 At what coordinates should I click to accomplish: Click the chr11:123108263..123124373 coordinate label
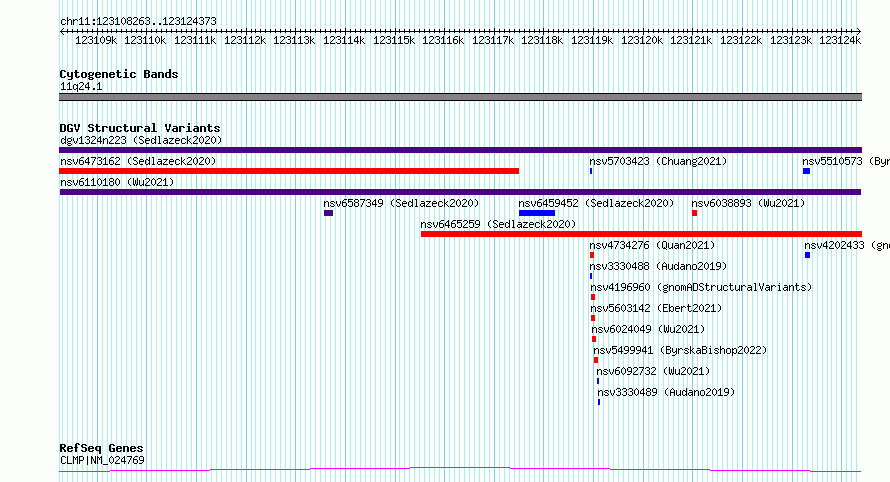pos(138,21)
